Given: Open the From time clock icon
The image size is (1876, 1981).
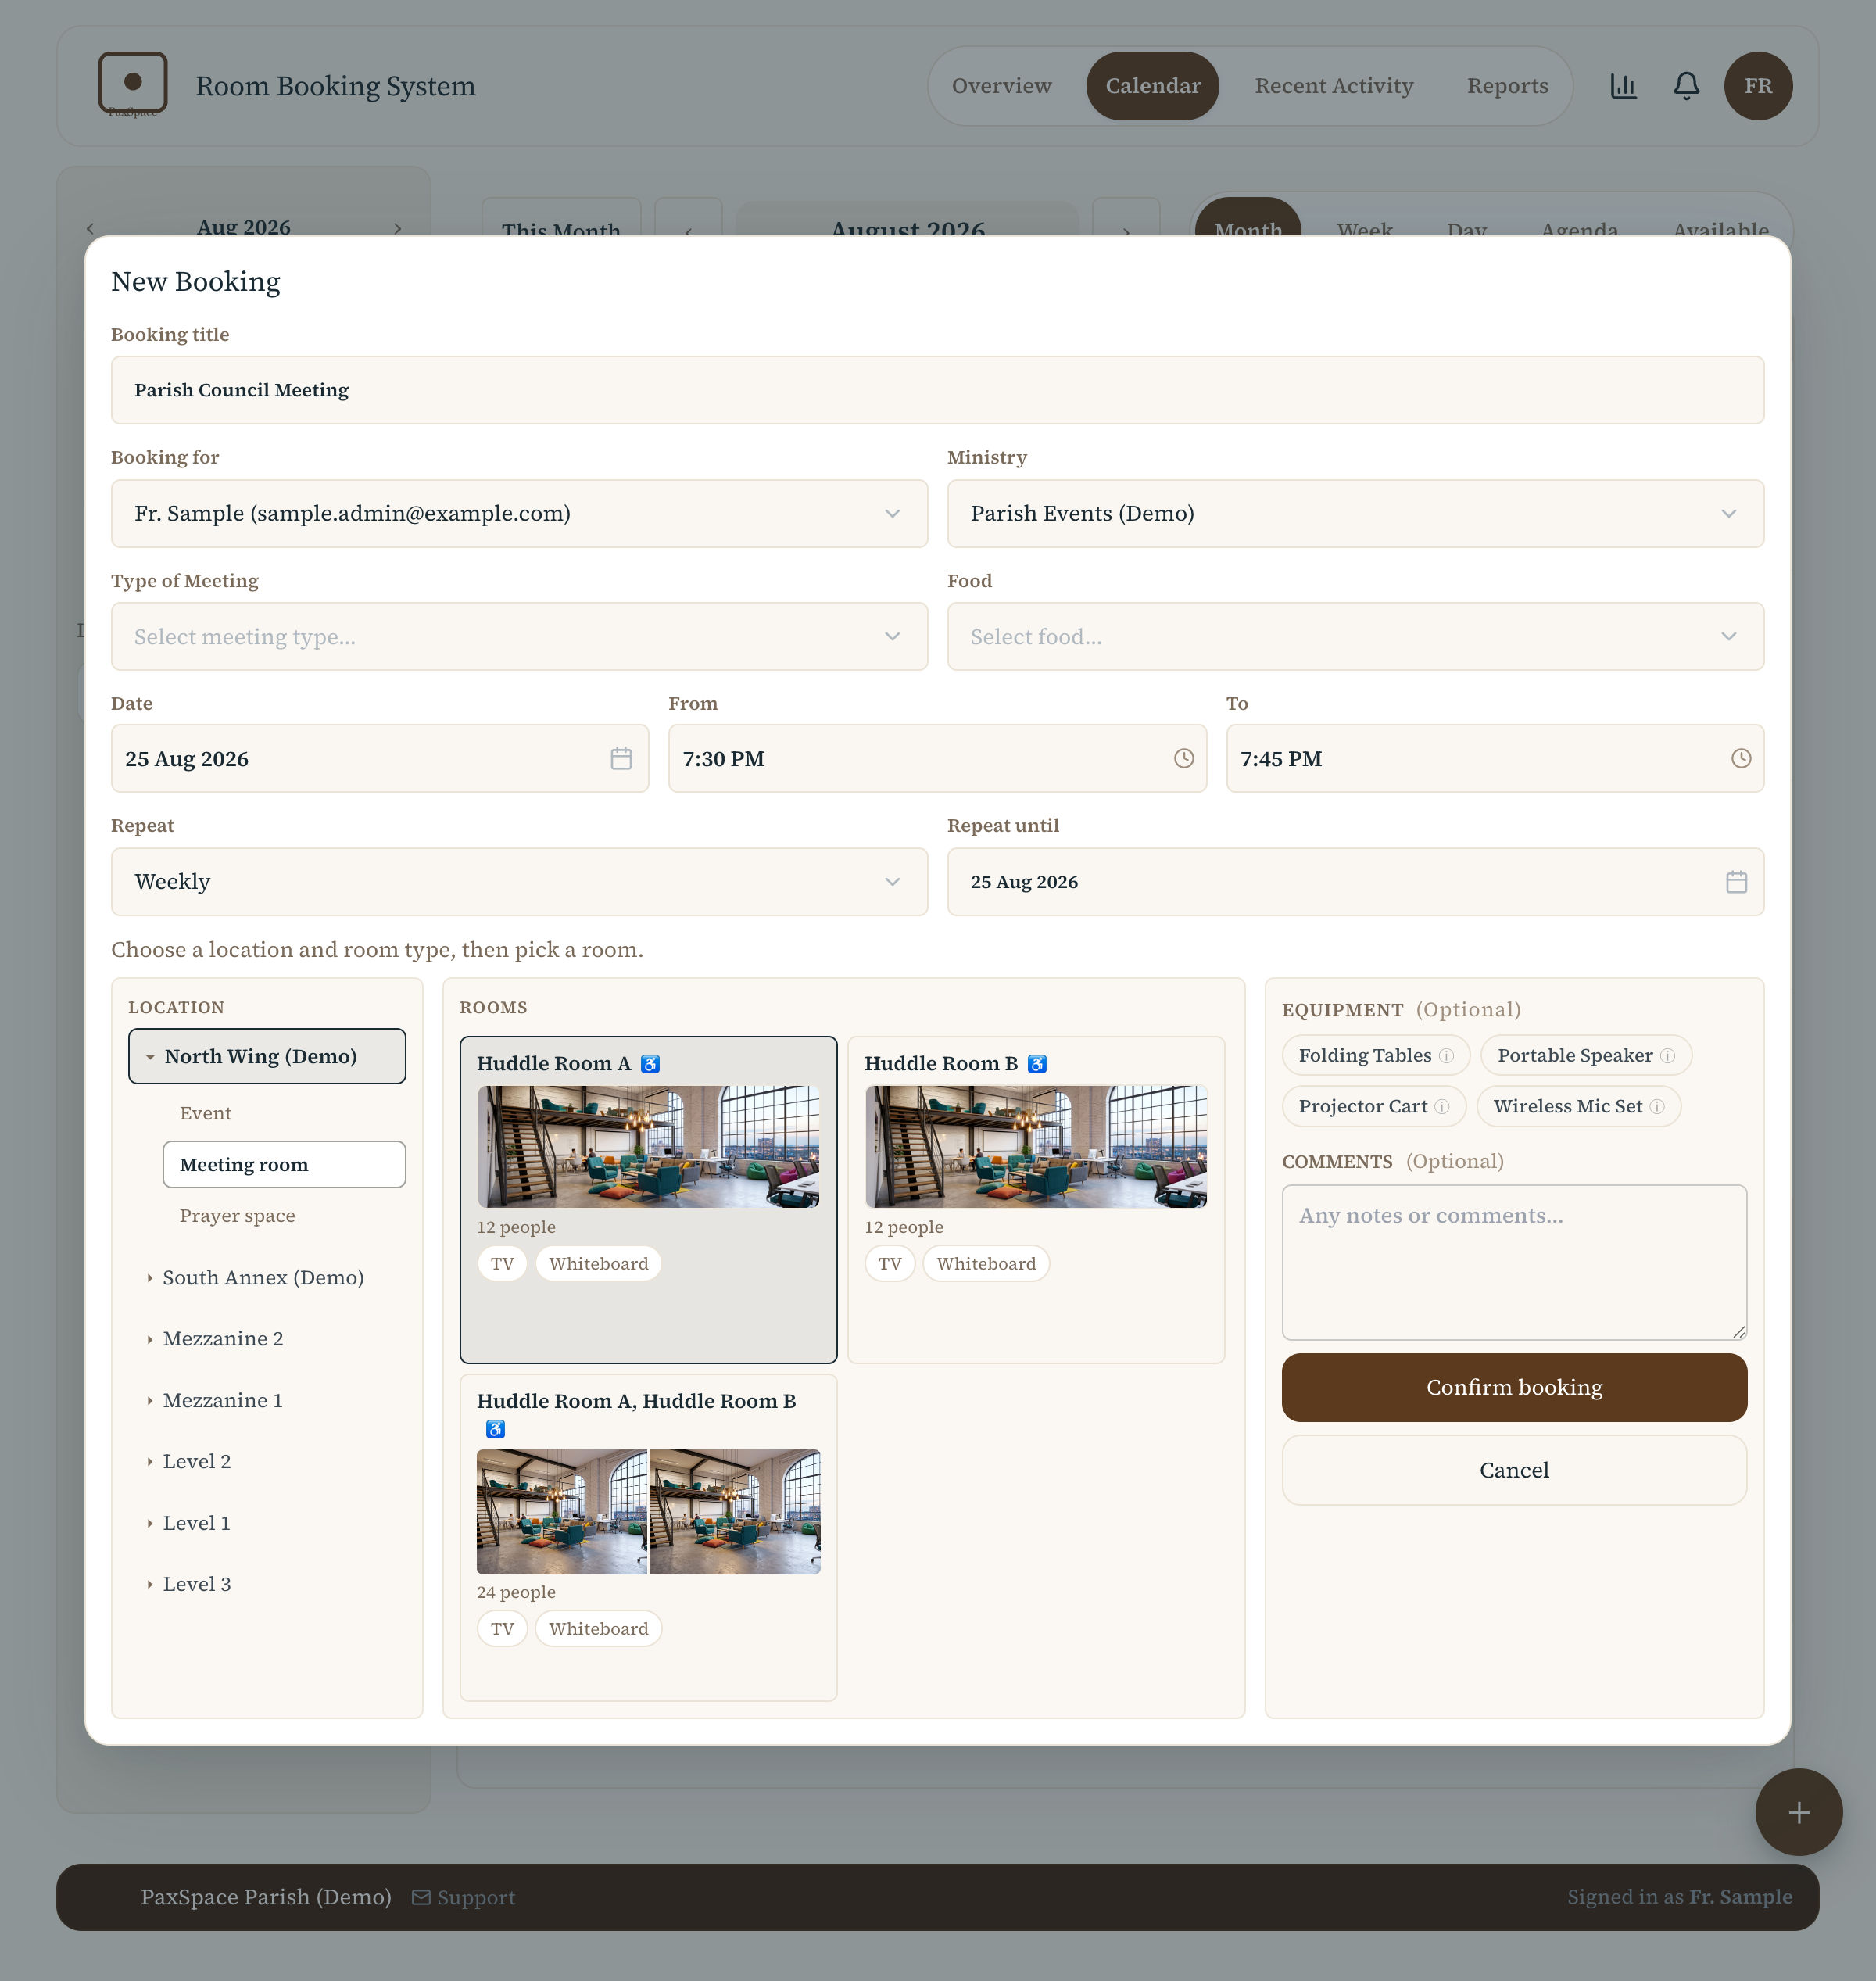Looking at the screenshot, I should (x=1183, y=758).
